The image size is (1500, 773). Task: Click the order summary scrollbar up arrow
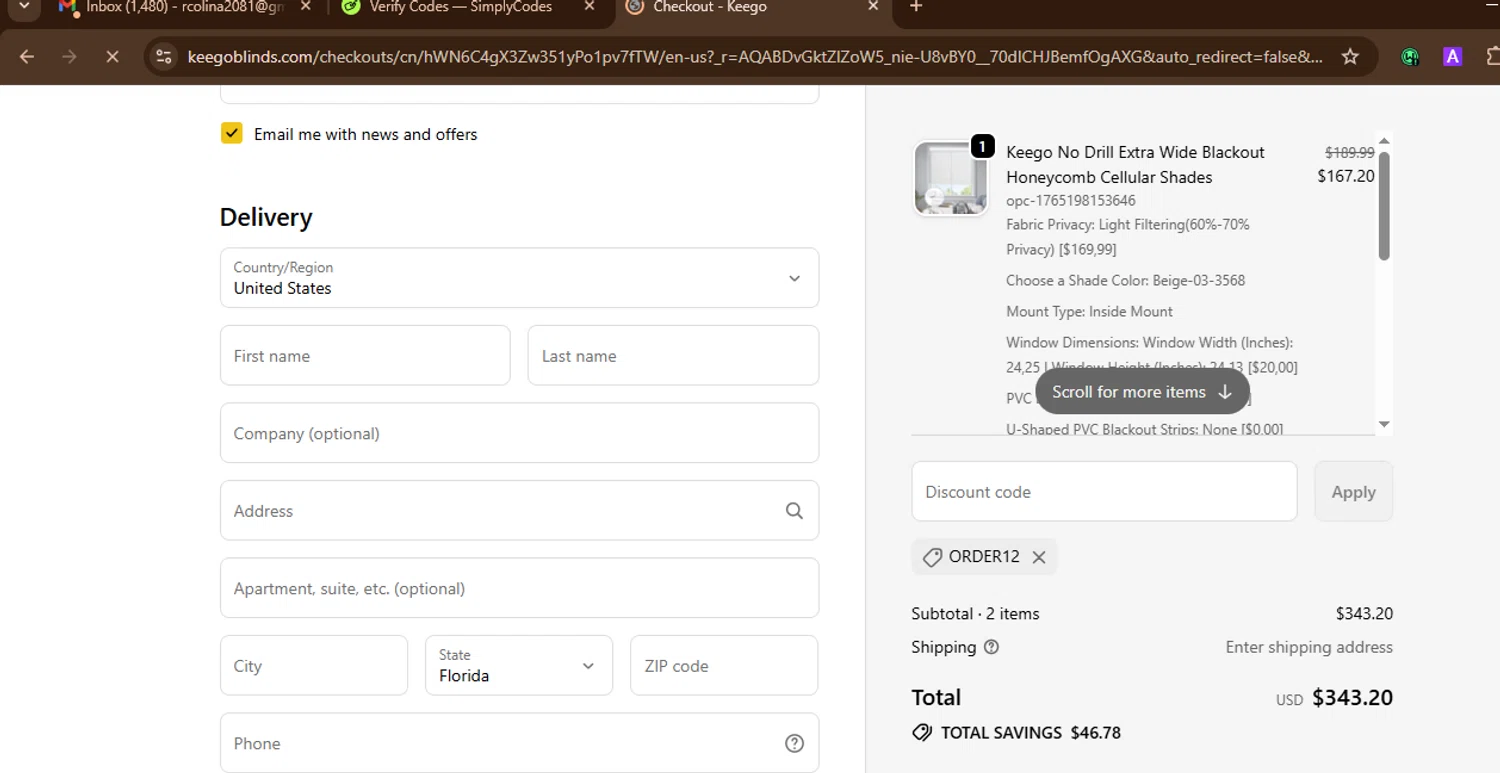point(1384,141)
